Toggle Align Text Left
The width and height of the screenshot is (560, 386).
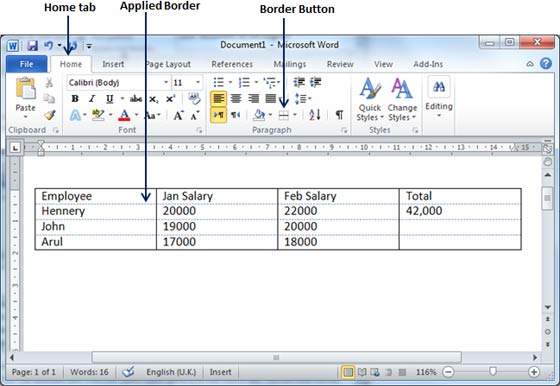pos(219,98)
